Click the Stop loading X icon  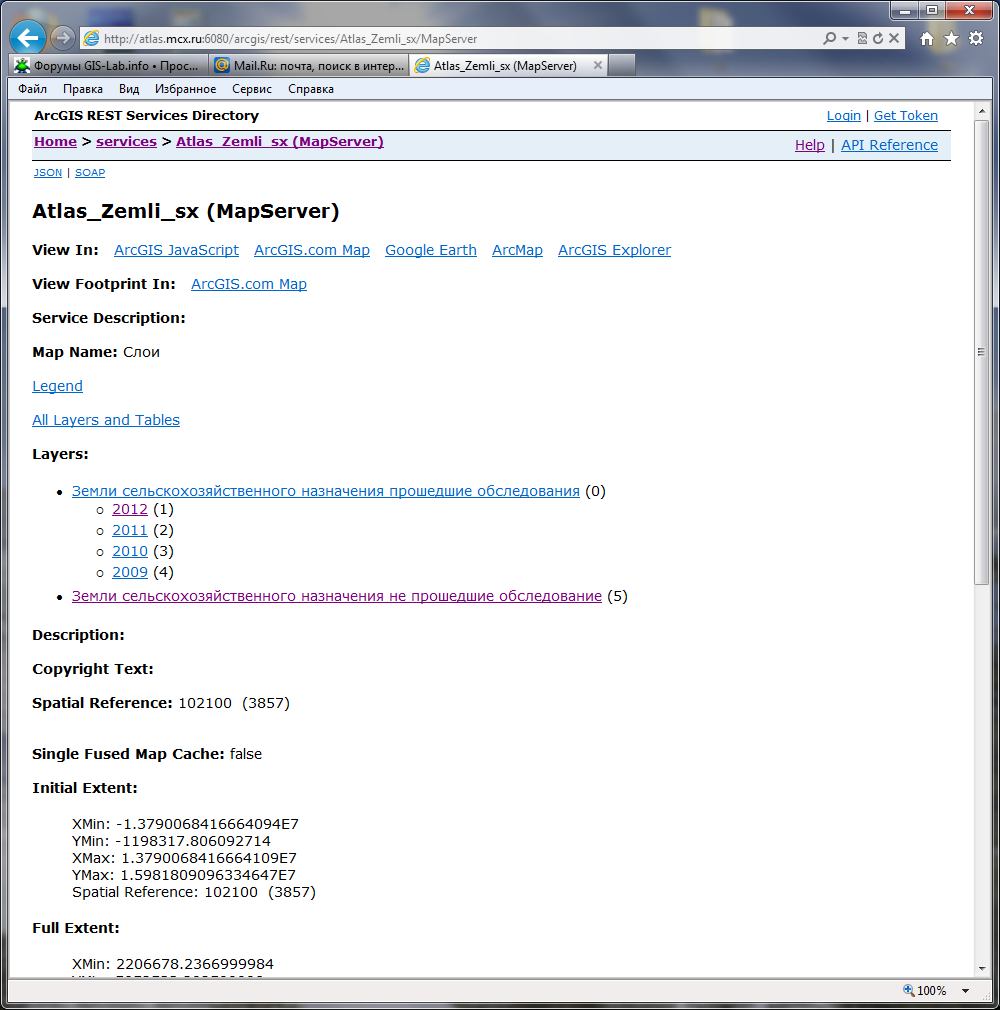(894, 39)
